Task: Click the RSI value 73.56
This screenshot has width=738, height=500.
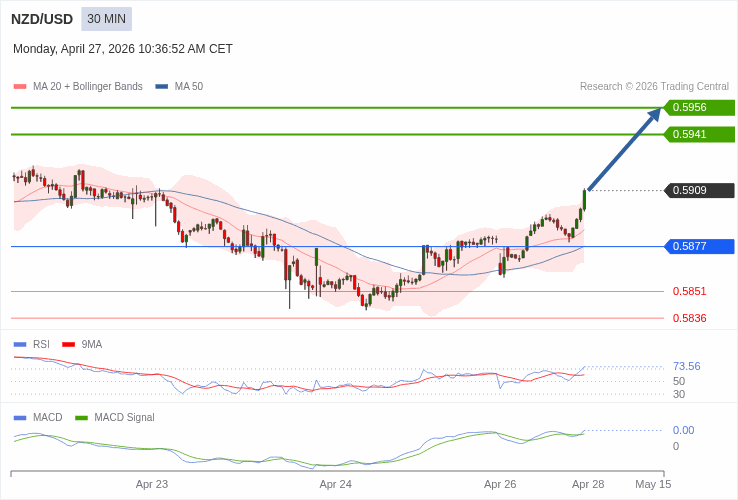Action: (x=687, y=366)
